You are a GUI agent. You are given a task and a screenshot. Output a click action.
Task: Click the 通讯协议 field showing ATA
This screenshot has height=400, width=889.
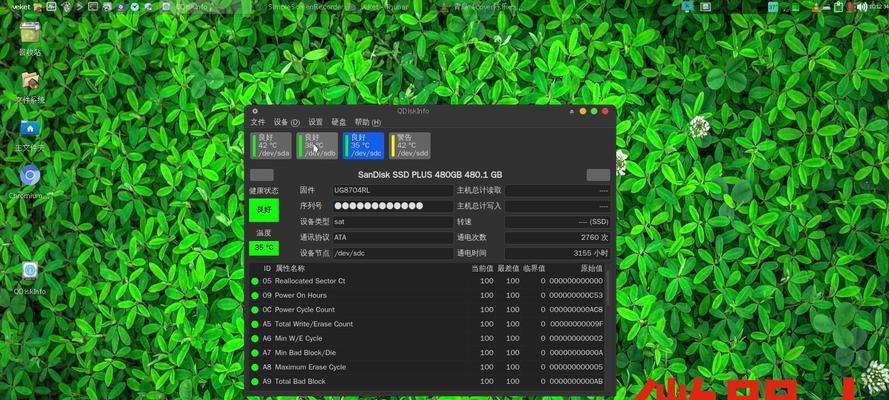point(393,238)
